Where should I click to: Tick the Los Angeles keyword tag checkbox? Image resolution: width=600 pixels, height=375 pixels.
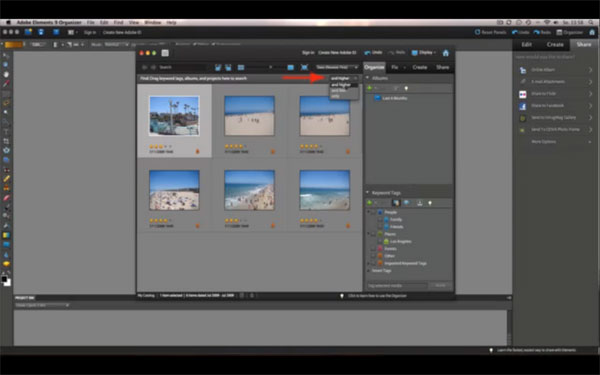coord(380,241)
